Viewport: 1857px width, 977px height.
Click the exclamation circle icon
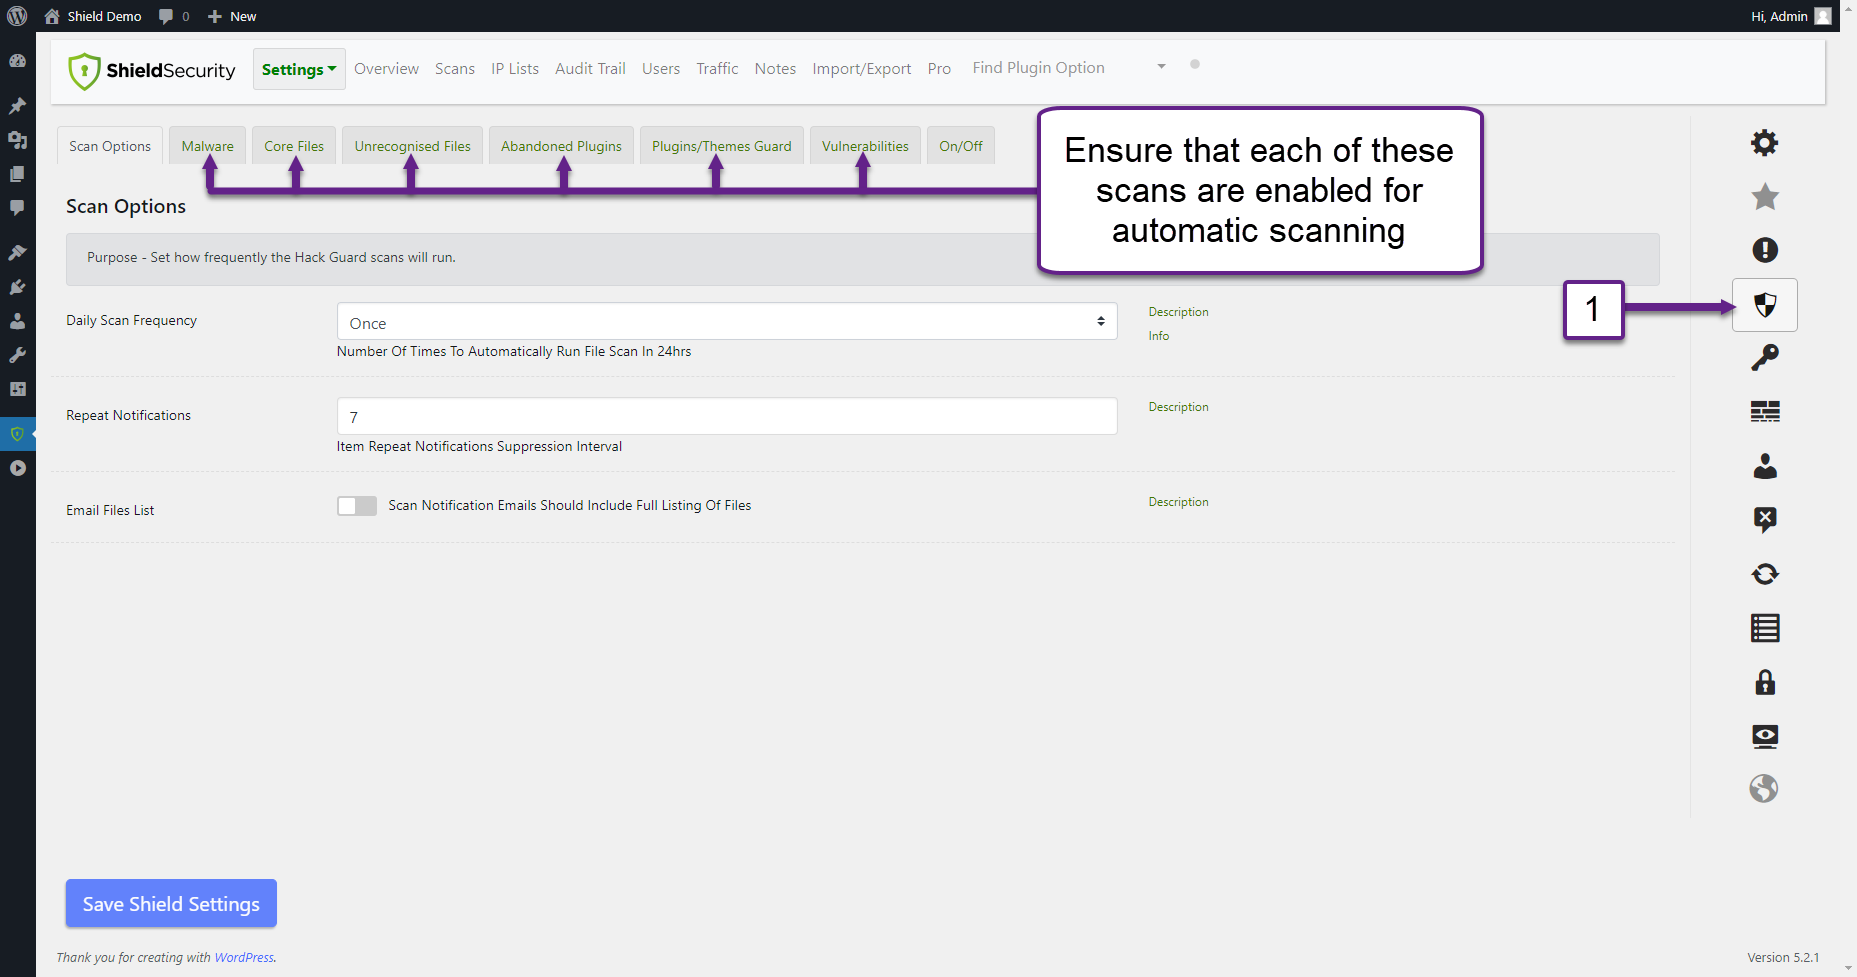pos(1764,250)
